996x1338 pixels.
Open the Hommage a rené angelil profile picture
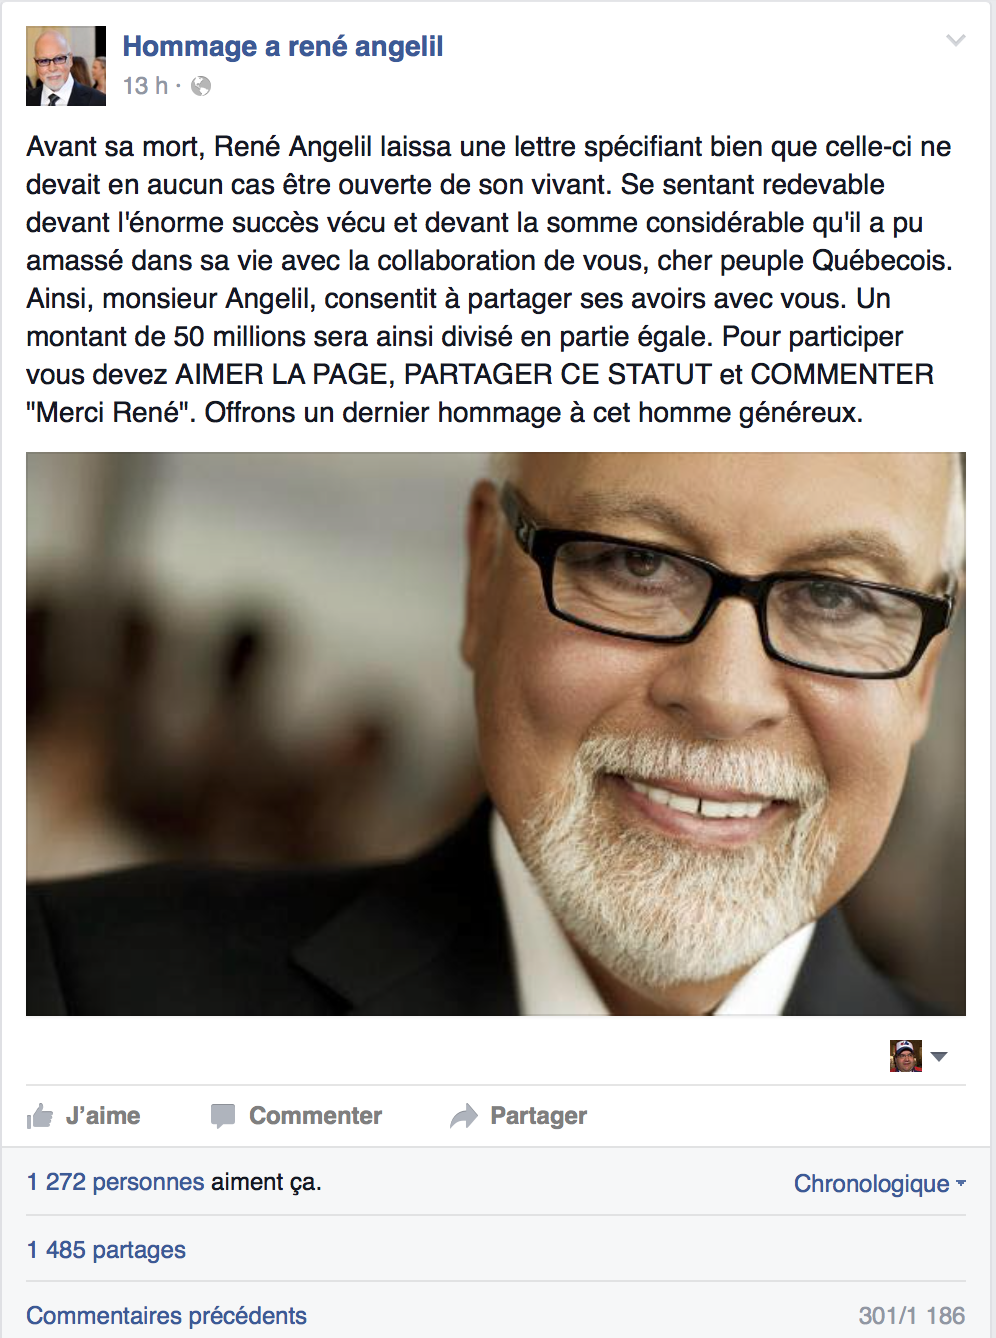(x=66, y=66)
